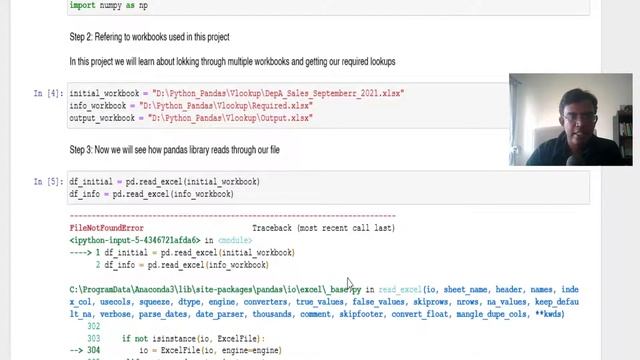Click line 304 ExcelFile(io, engine=engine)
The image size is (640, 360).
pyautogui.click(x=210, y=350)
